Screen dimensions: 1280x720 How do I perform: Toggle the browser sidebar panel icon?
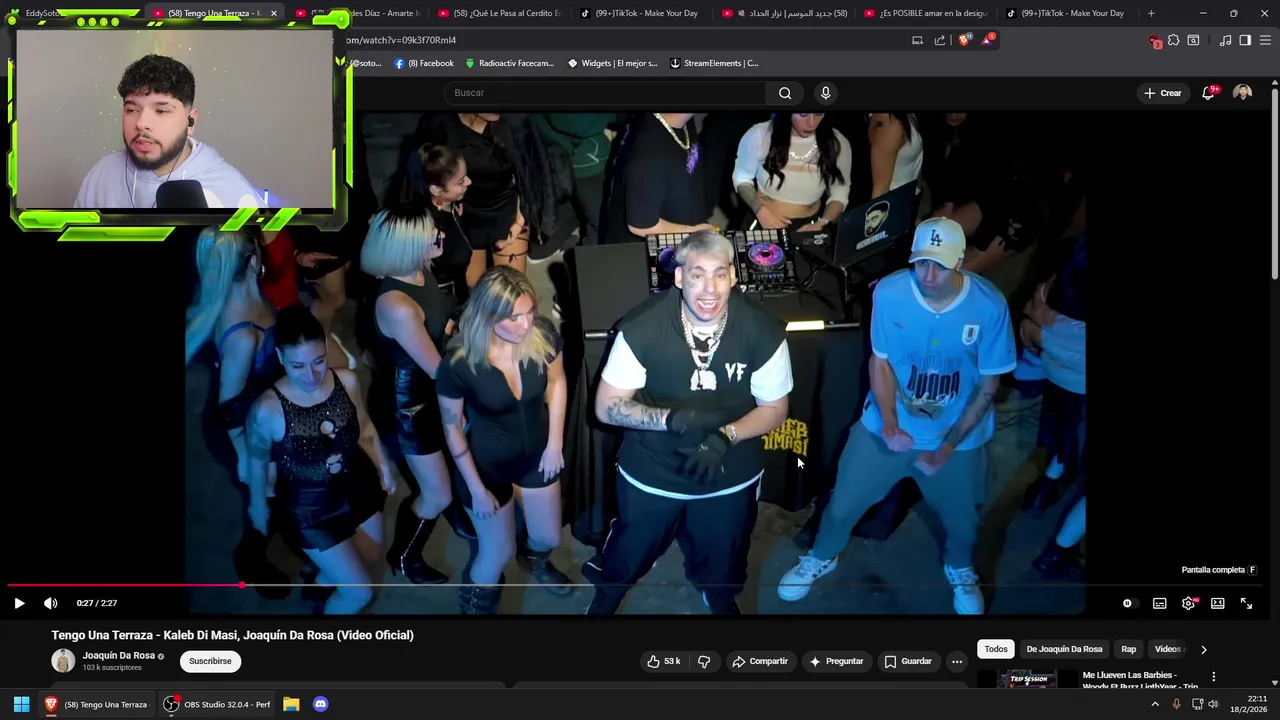point(1245,40)
